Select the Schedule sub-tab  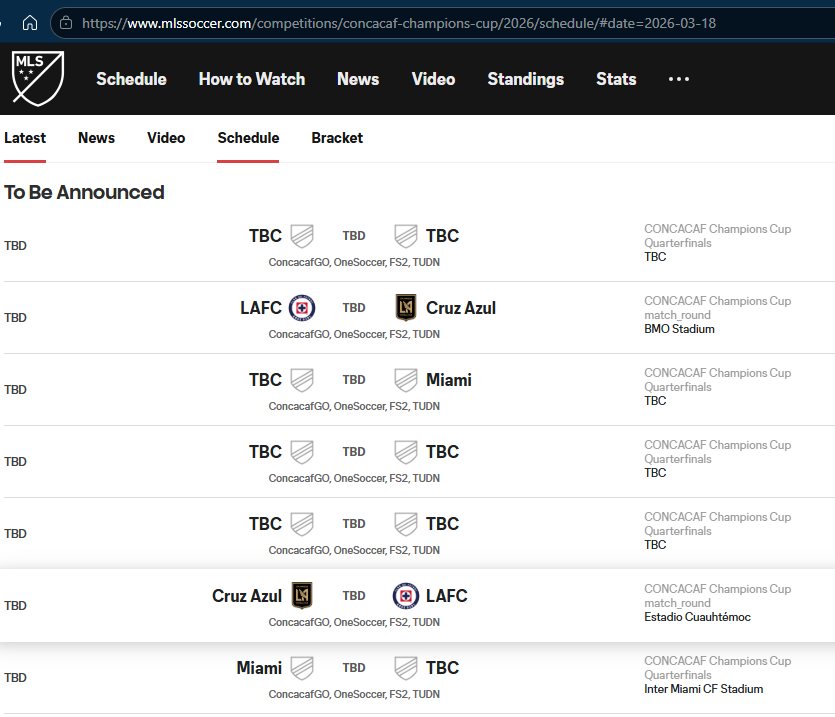pos(248,138)
